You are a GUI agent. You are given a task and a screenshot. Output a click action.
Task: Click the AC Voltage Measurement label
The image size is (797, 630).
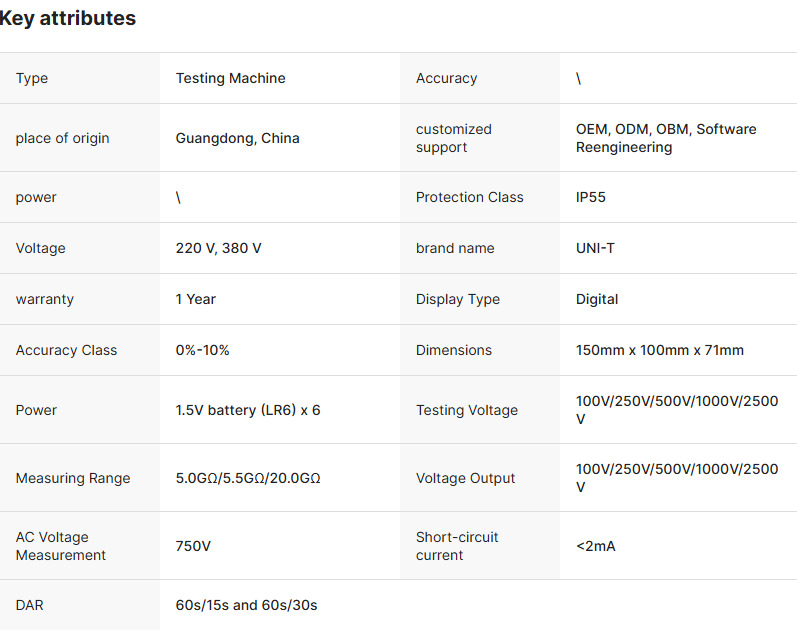tap(61, 546)
